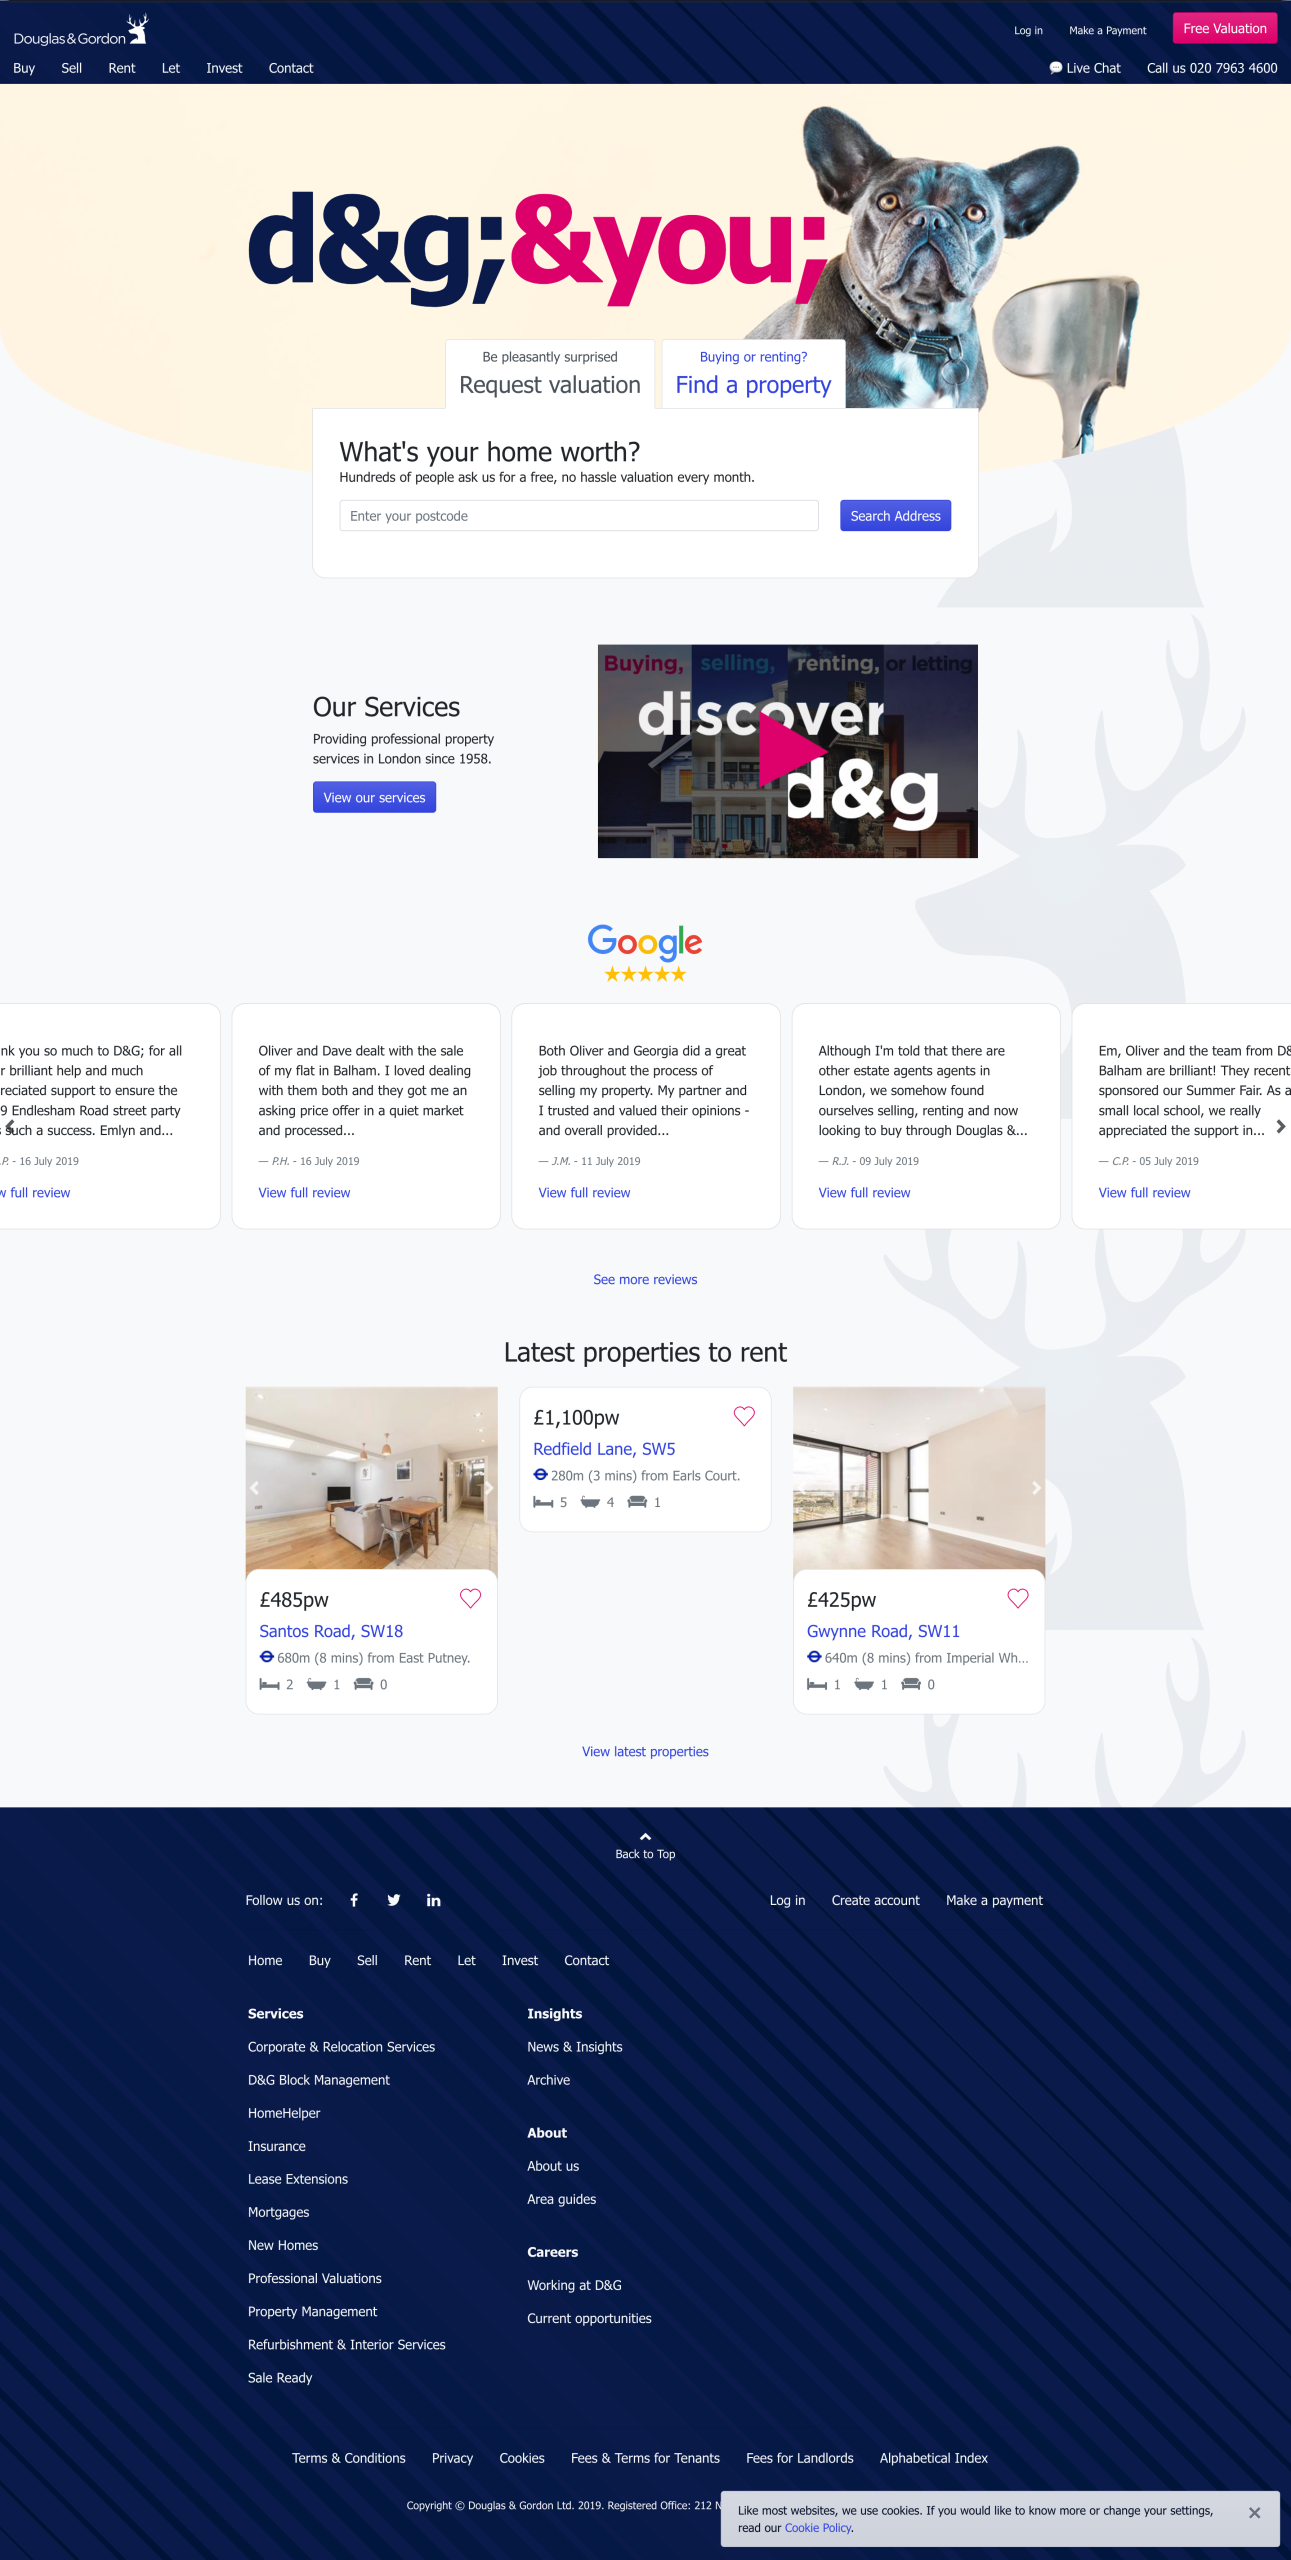Open the Santos Road property photo

click(x=371, y=1478)
